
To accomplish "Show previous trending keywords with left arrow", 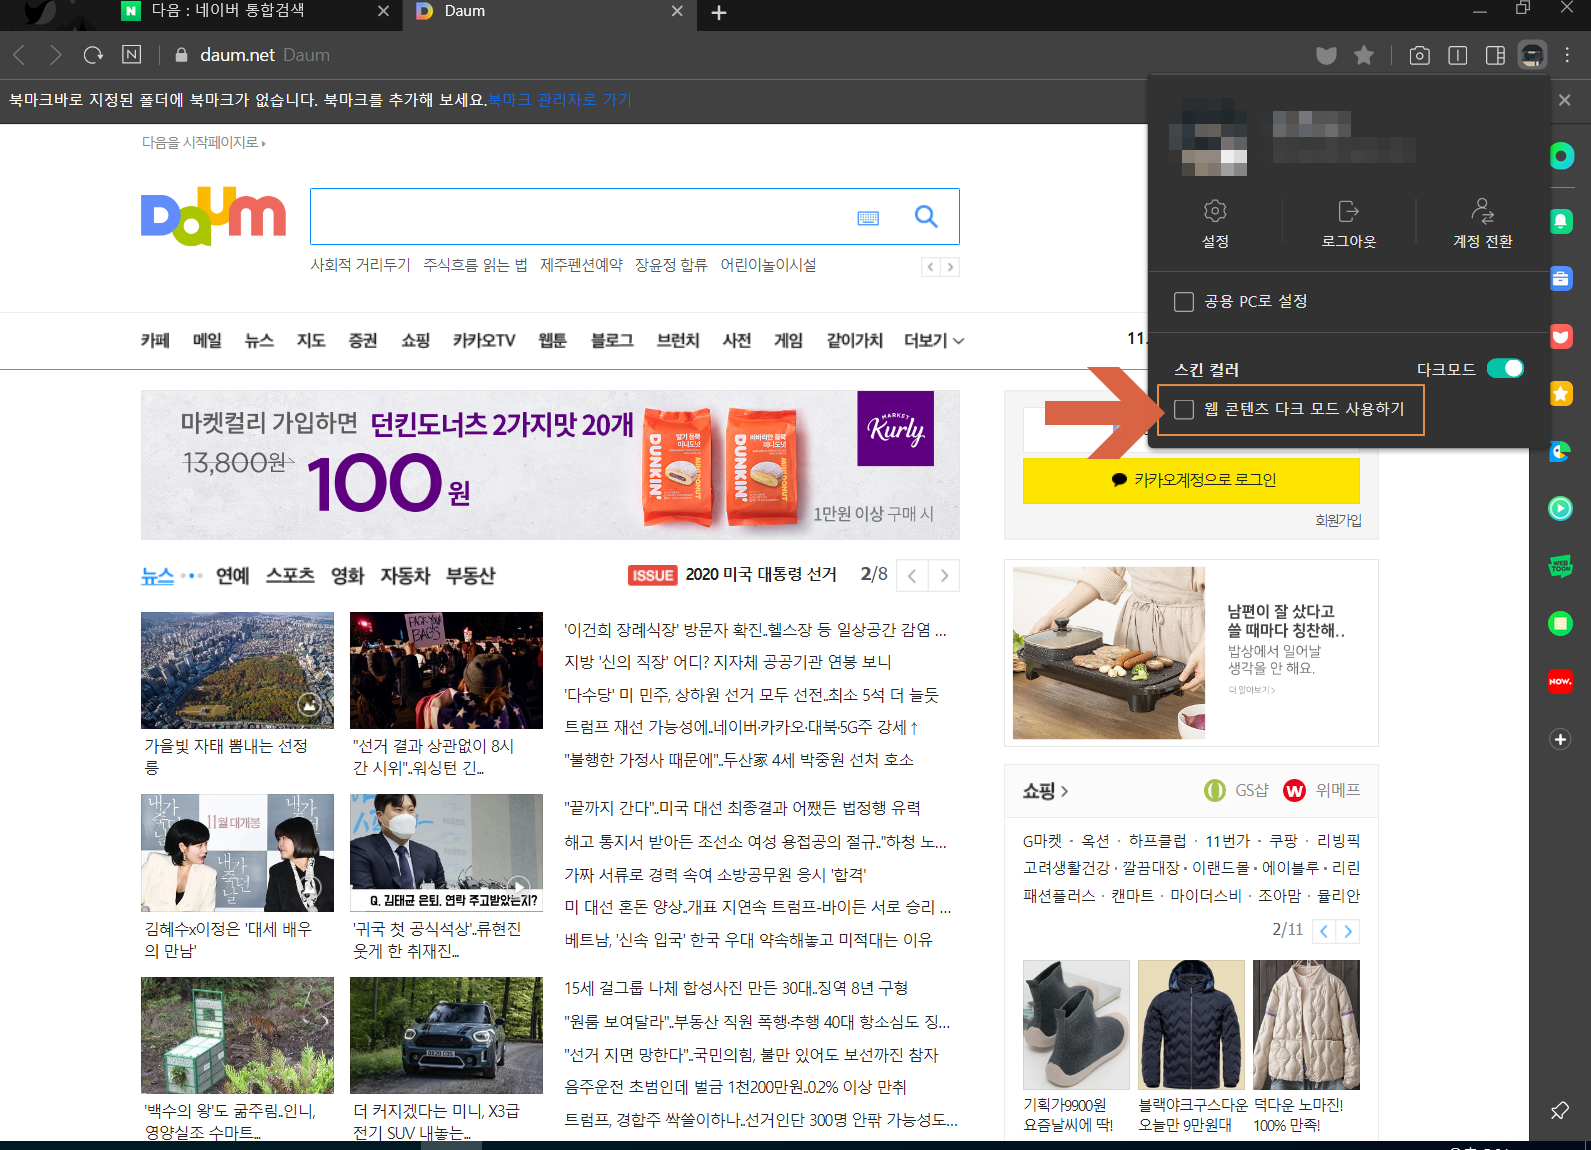I will tap(931, 267).
